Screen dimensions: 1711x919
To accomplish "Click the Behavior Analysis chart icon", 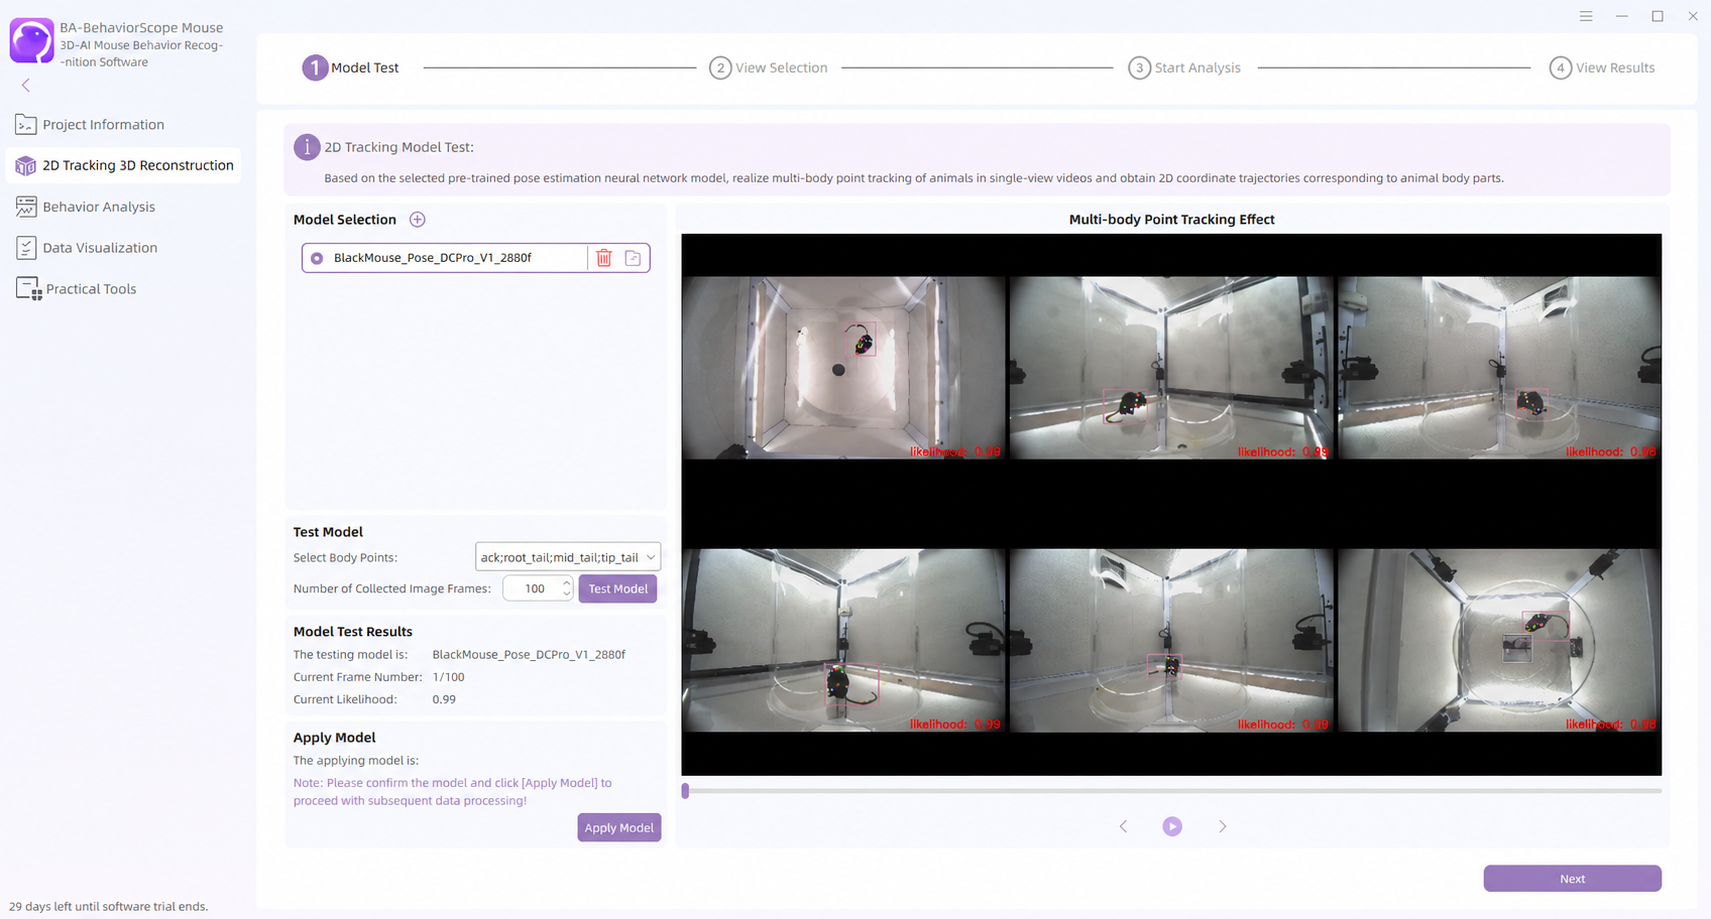I will point(26,206).
